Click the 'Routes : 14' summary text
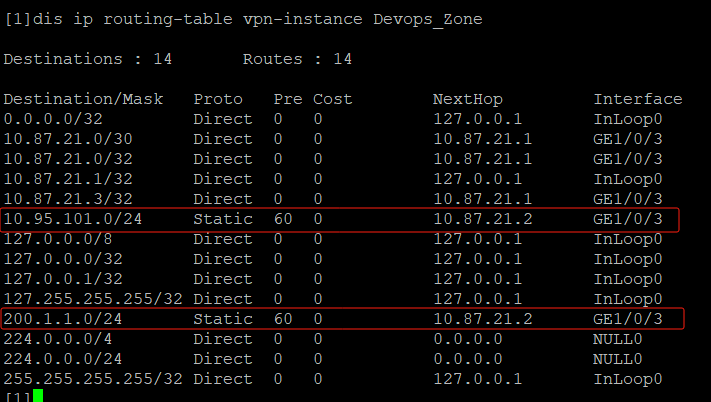The height and width of the screenshot is (402, 711). pos(297,60)
